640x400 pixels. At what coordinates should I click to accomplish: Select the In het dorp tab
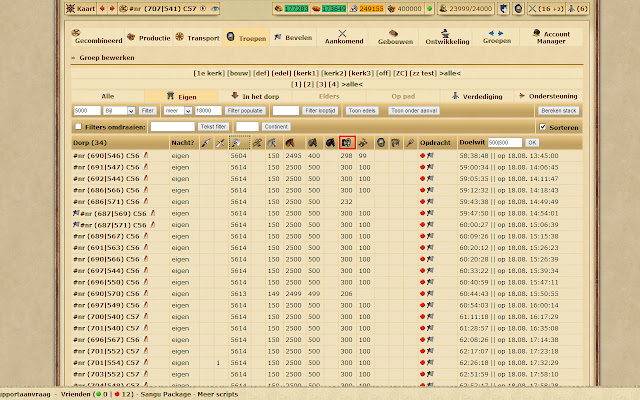point(255,96)
